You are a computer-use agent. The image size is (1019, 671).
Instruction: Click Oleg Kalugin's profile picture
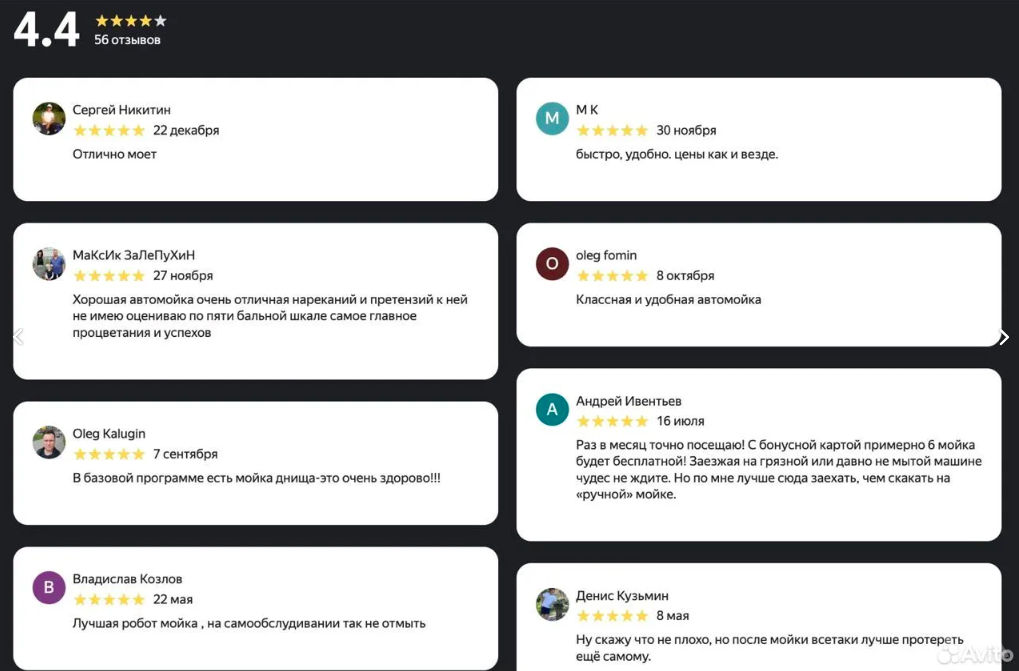point(49,442)
